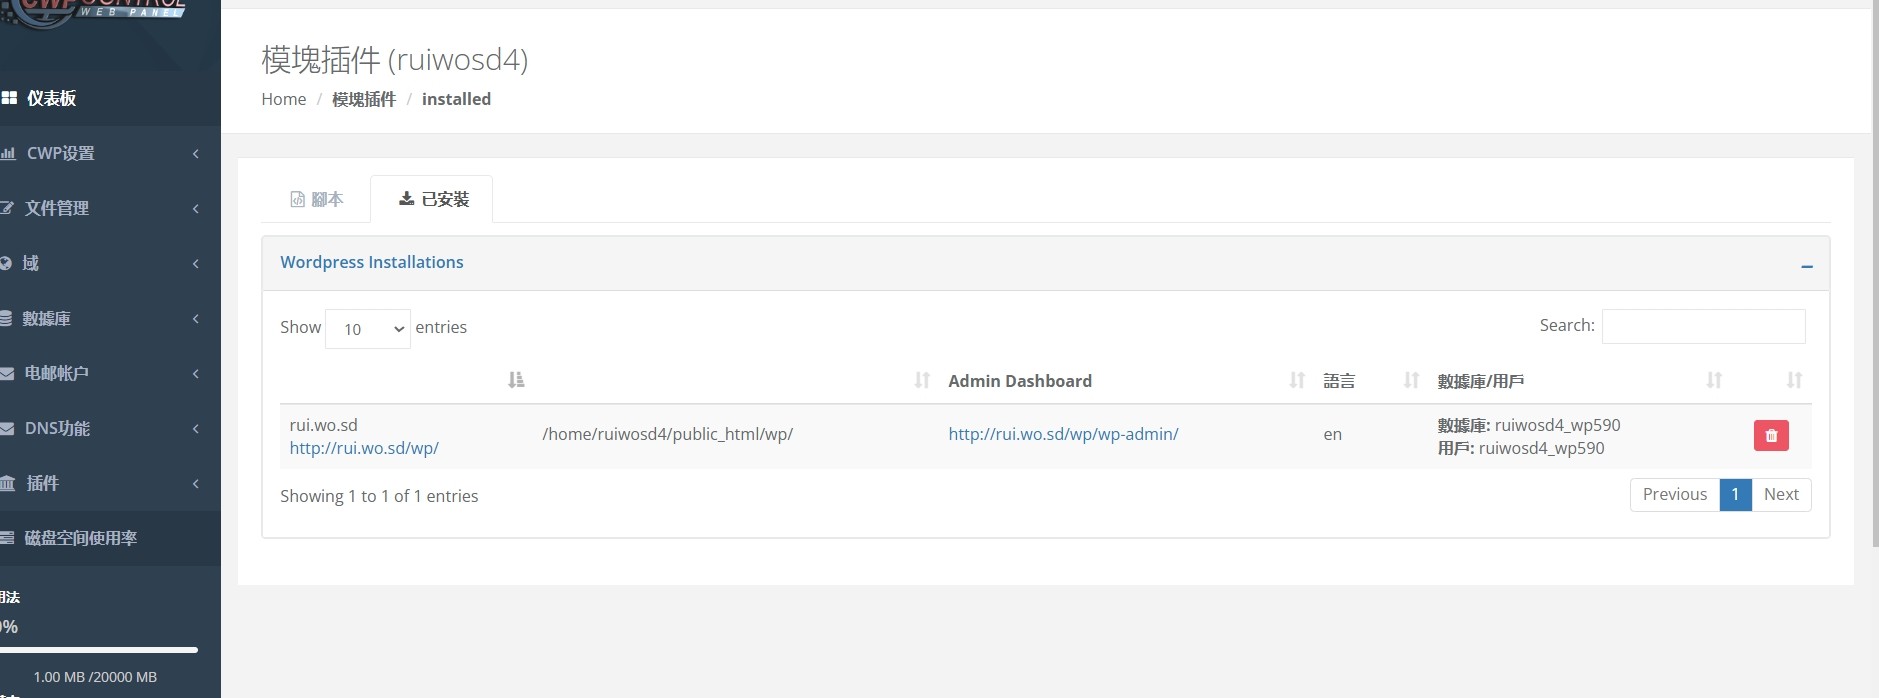
Task: Click the 語言 column header
Action: [x=1339, y=381]
